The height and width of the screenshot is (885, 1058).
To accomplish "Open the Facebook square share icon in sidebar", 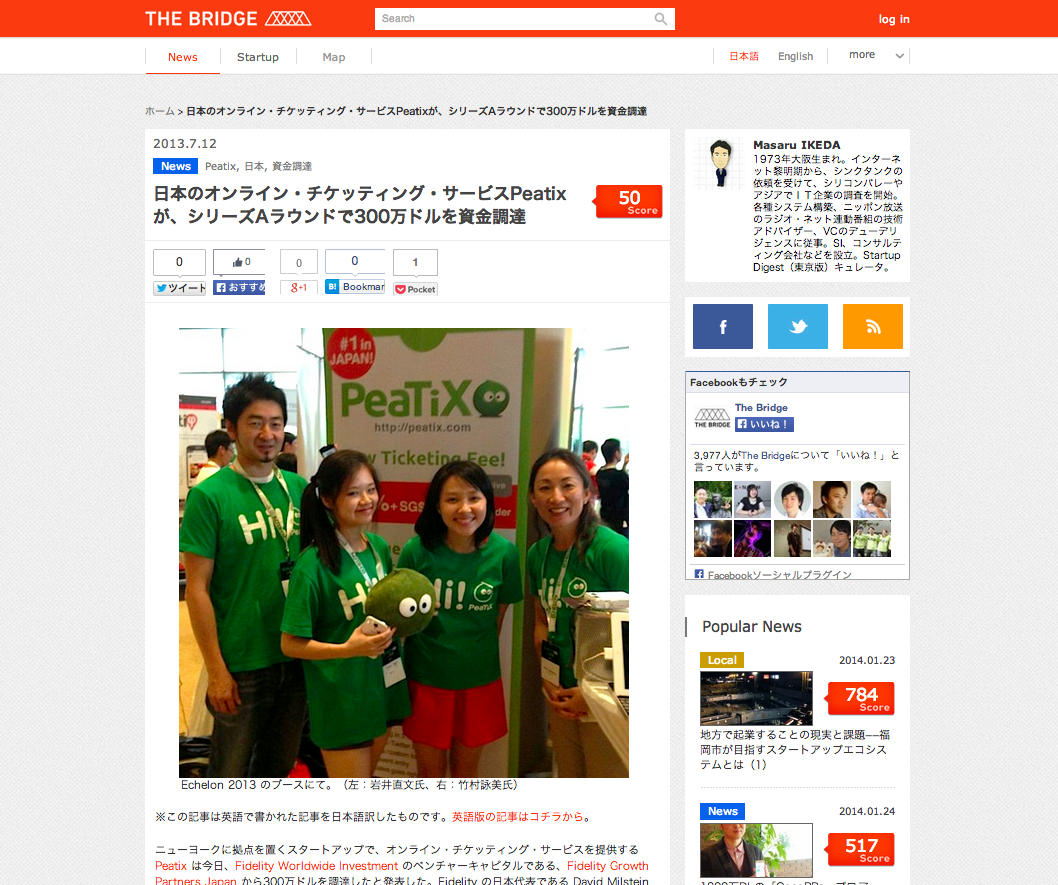I will [723, 326].
